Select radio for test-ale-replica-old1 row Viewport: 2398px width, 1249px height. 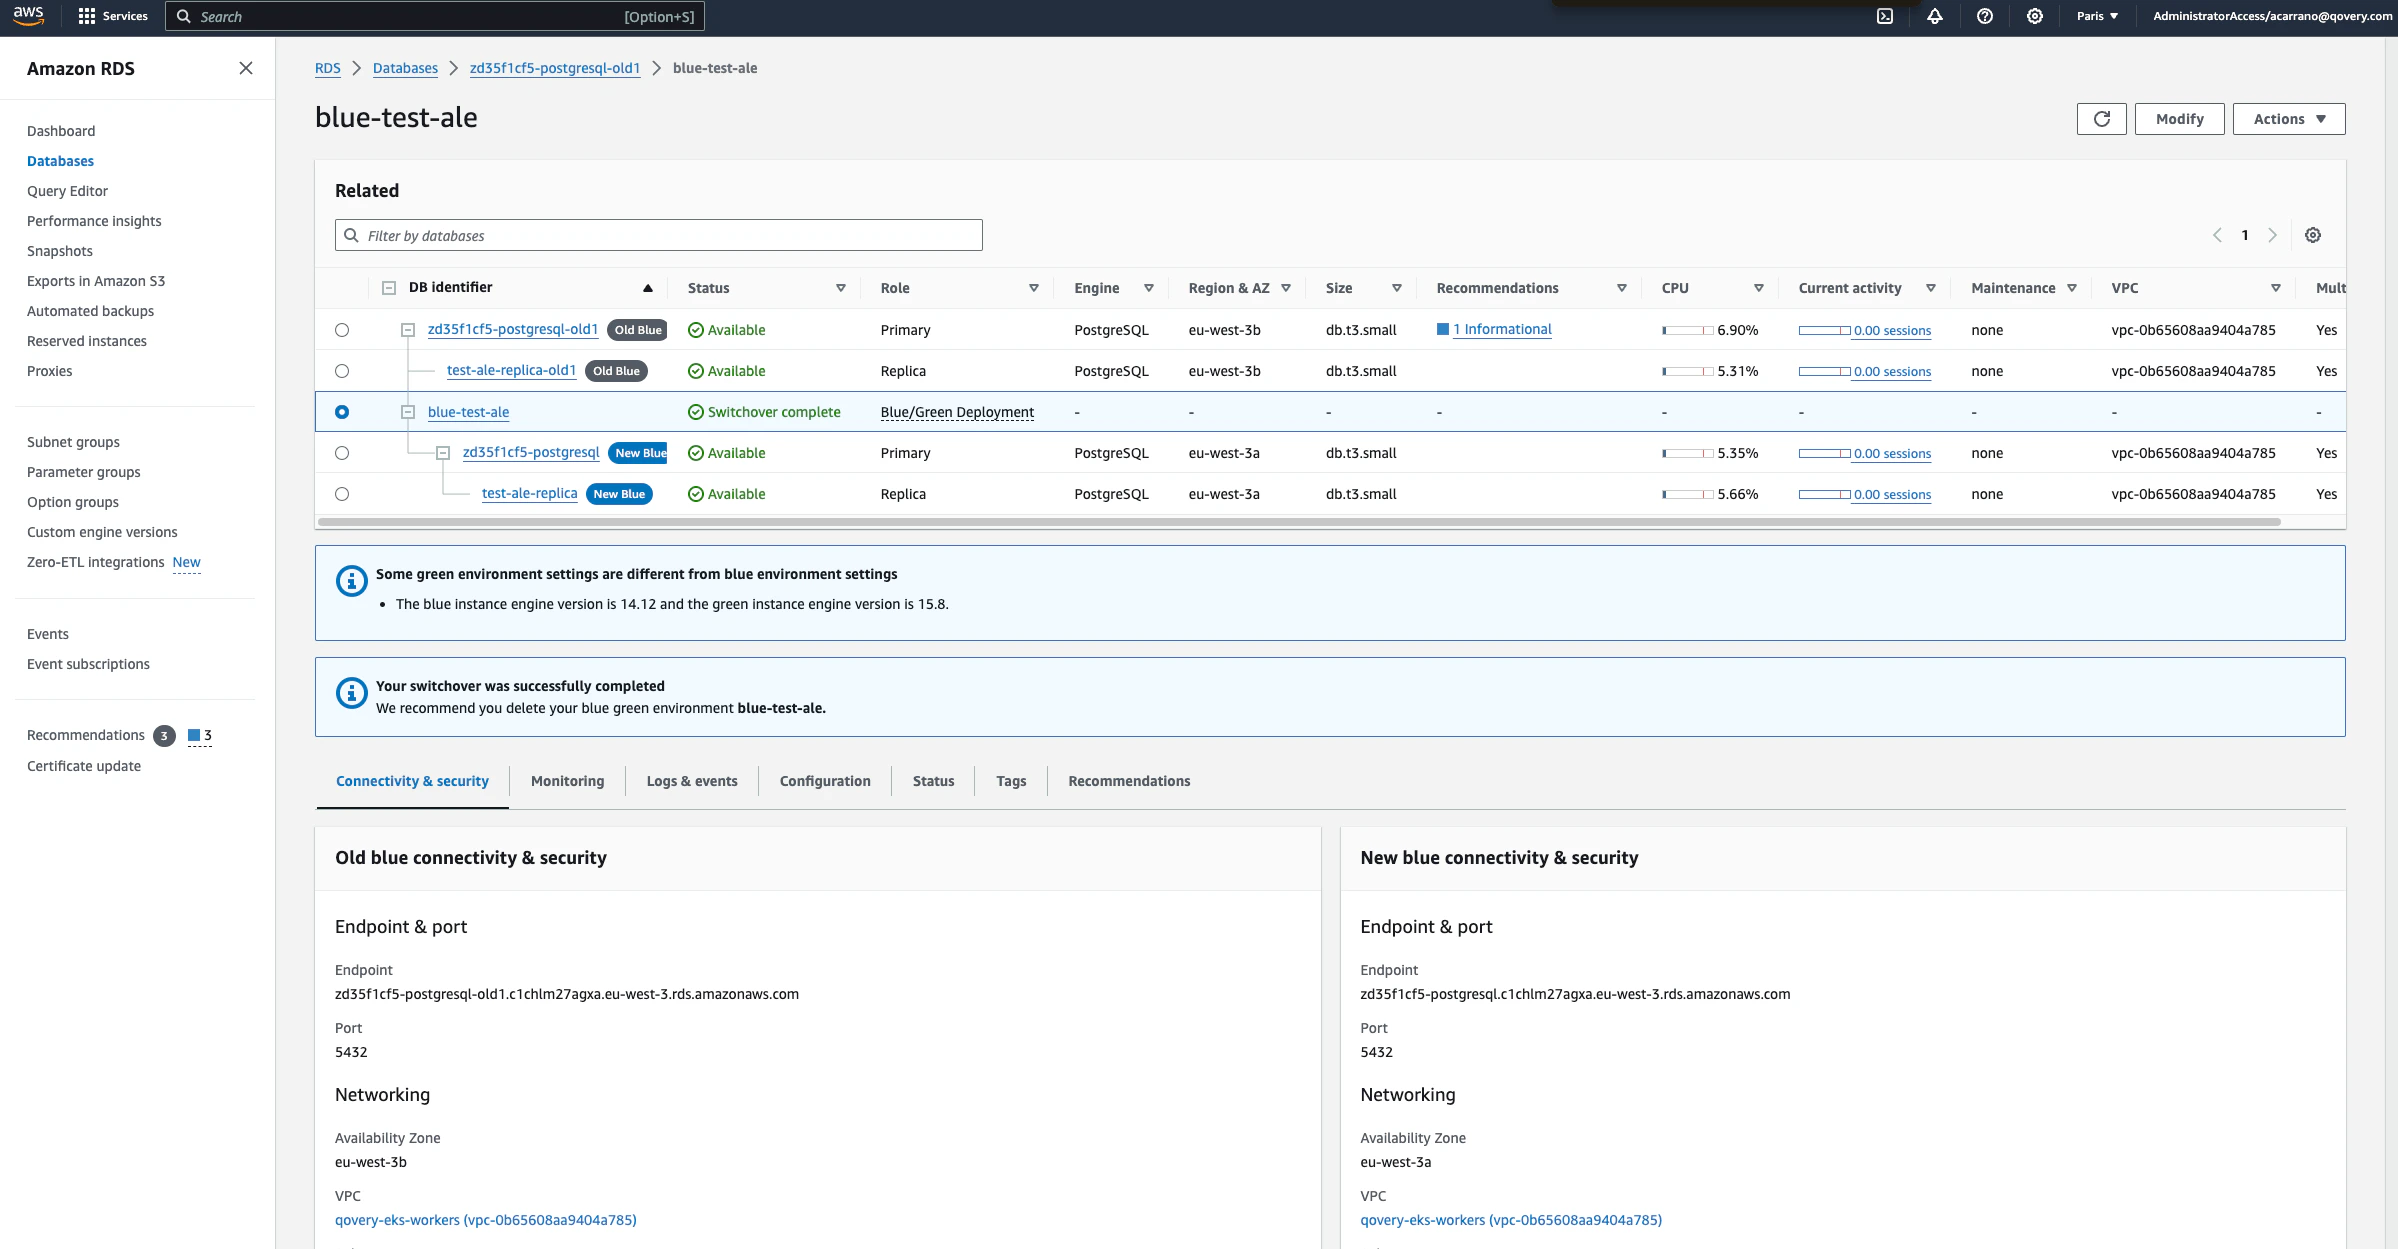point(342,371)
